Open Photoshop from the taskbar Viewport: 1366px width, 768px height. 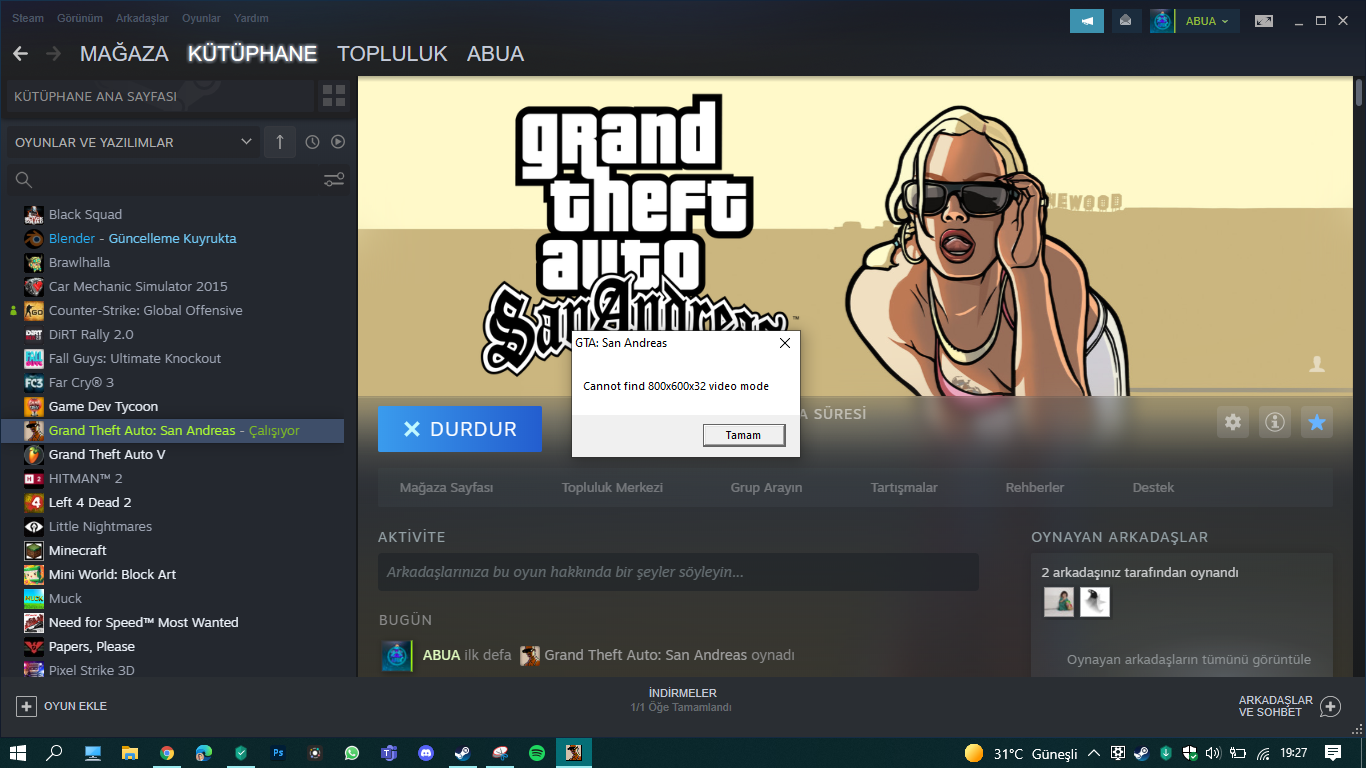(278, 753)
